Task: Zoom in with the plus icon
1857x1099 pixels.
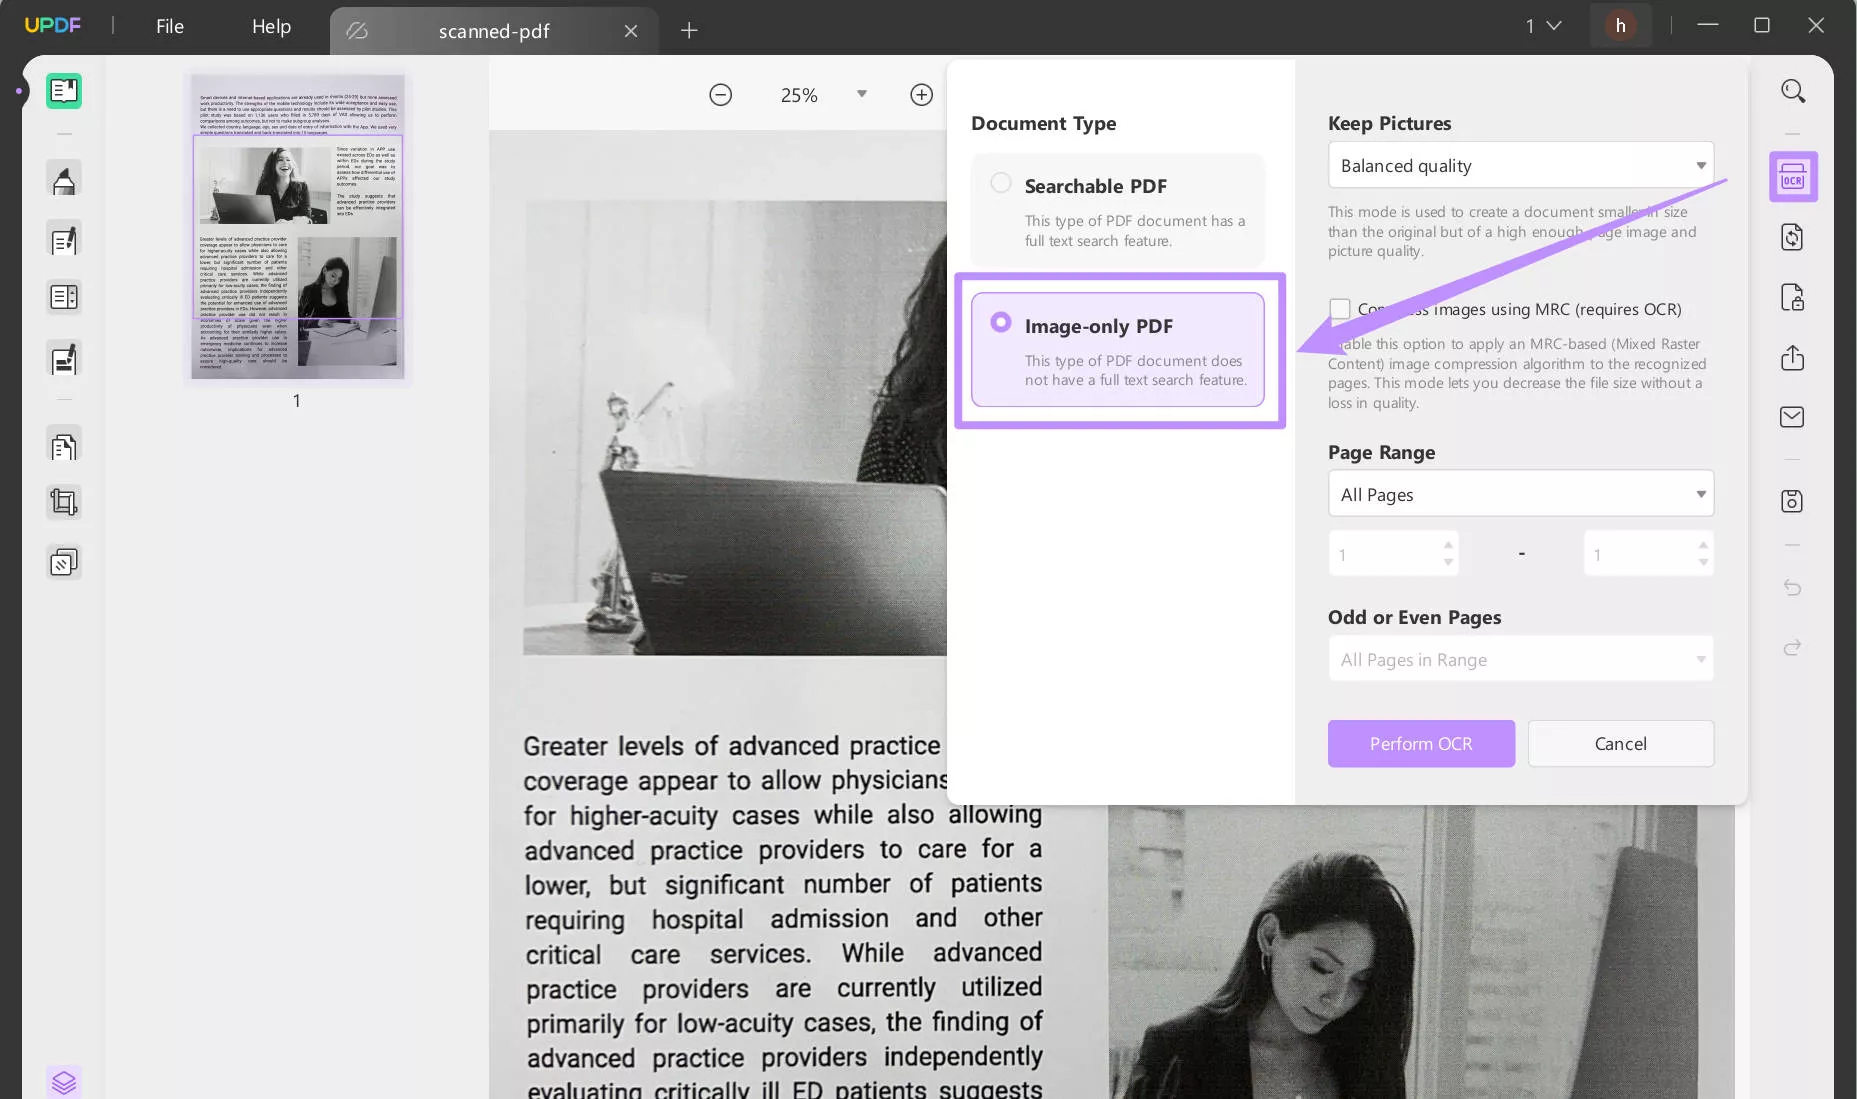Action: click(x=922, y=95)
